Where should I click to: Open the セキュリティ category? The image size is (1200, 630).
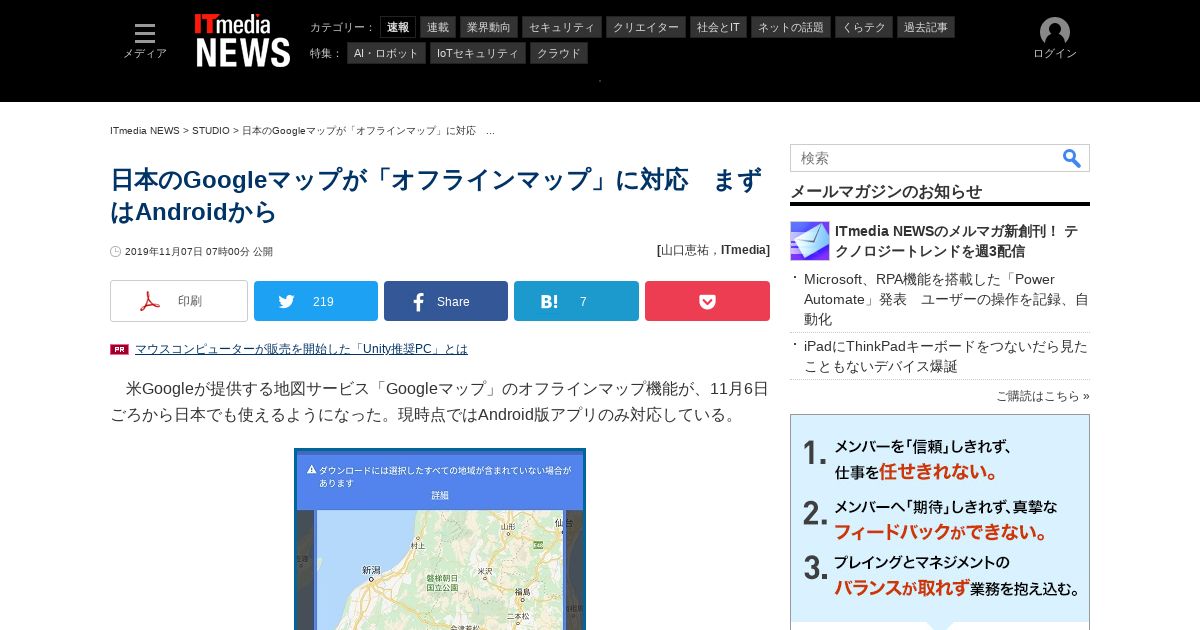pos(562,27)
